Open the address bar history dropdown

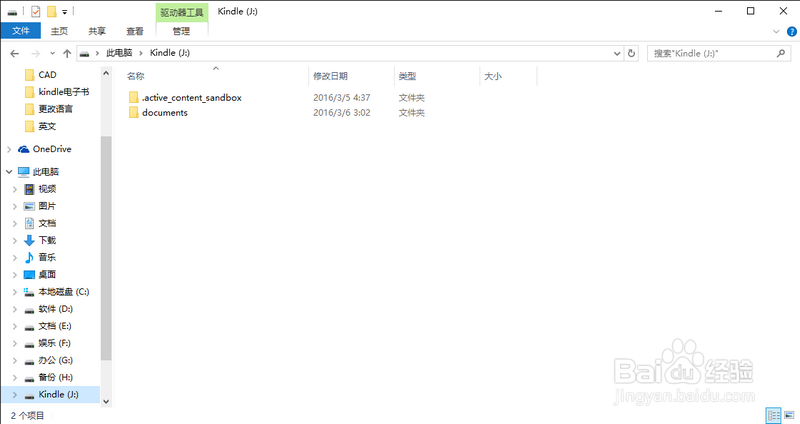pos(617,53)
